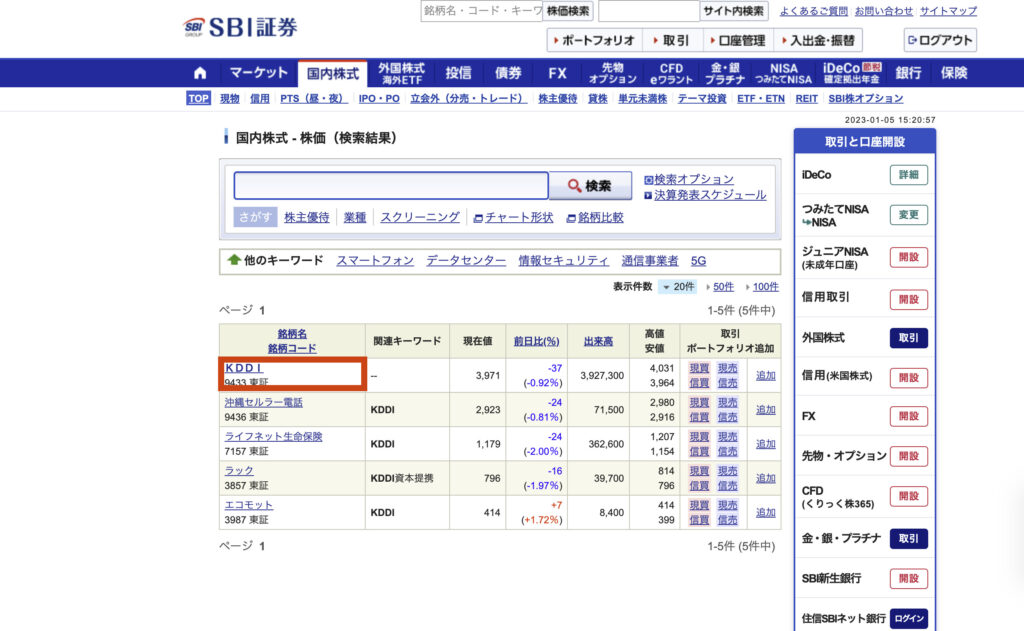
Task: Open エコモット stock link
Action: click(x=249, y=505)
